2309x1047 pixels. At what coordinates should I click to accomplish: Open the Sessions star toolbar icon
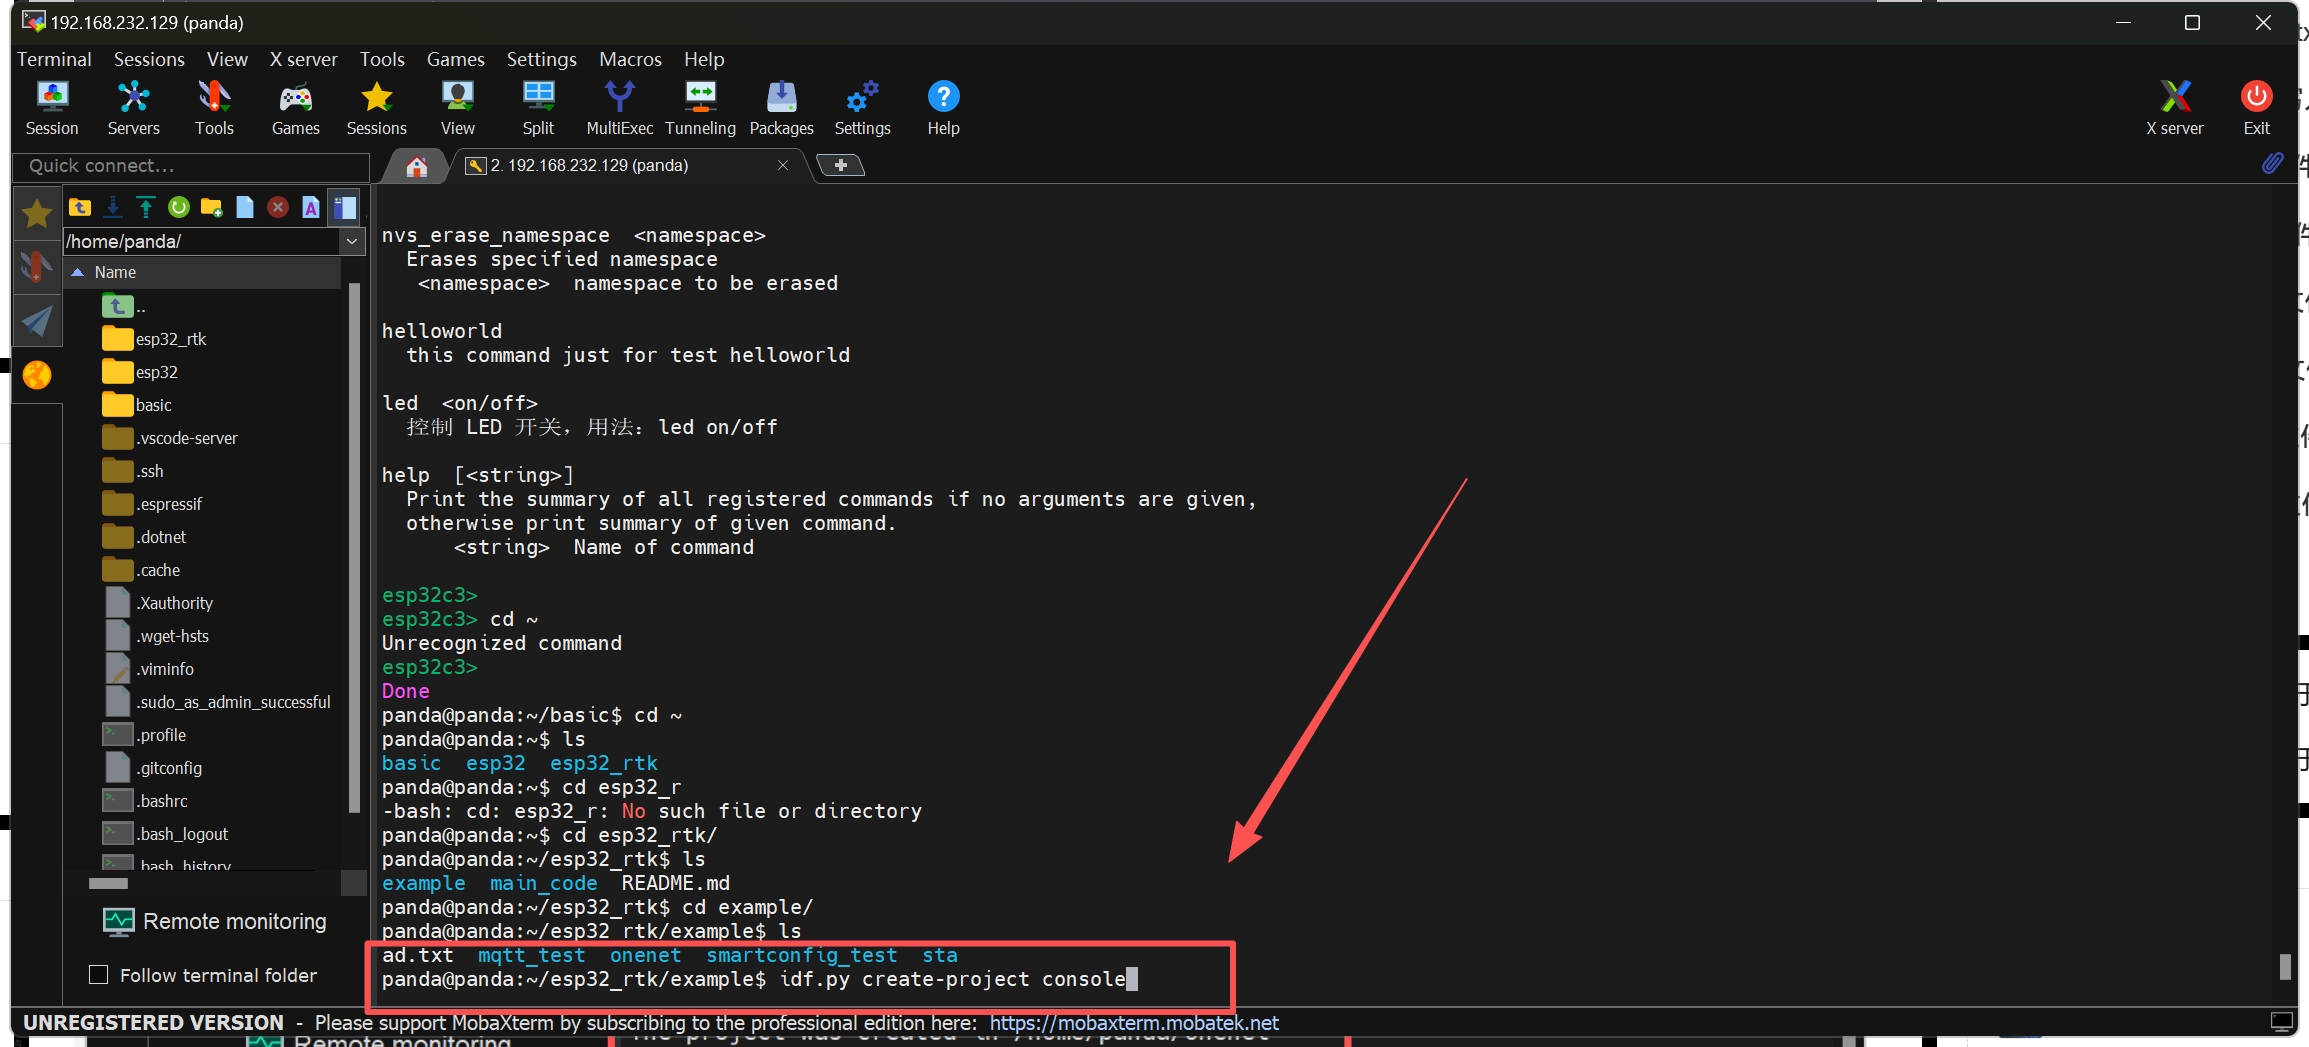point(377,108)
